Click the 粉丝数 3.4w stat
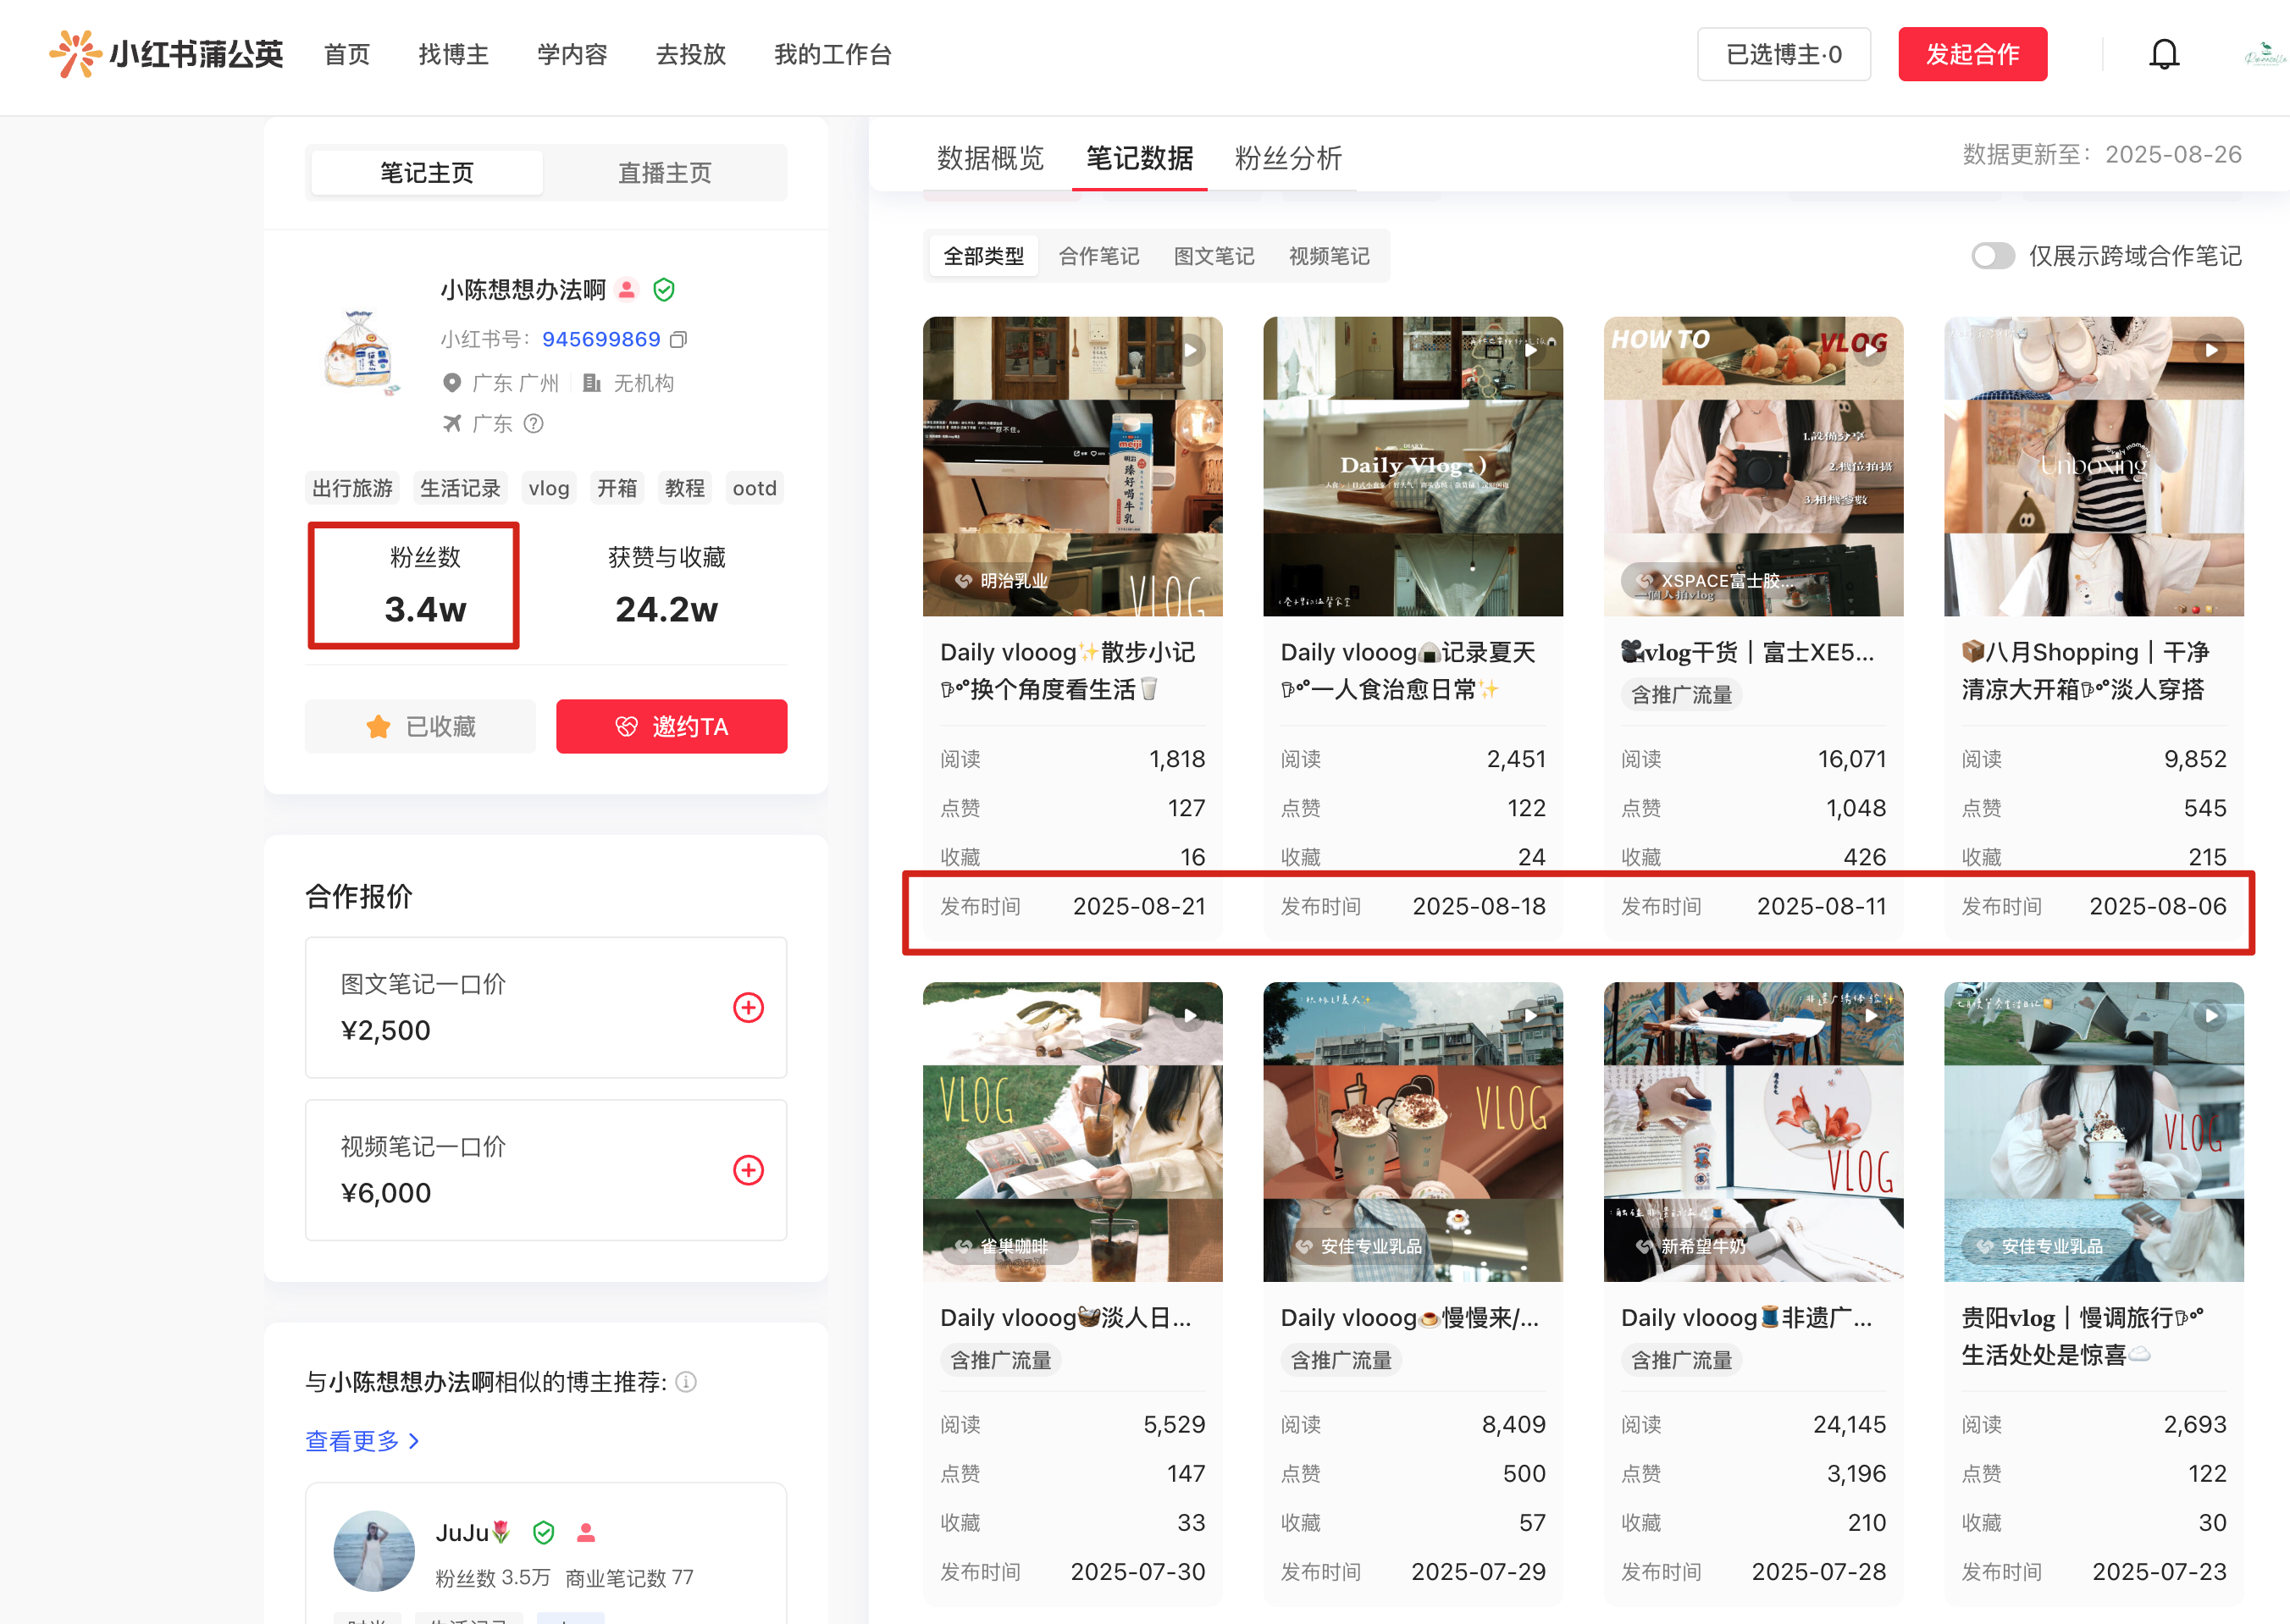This screenshot has width=2290, height=1624. pyautogui.click(x=425, y=586)
